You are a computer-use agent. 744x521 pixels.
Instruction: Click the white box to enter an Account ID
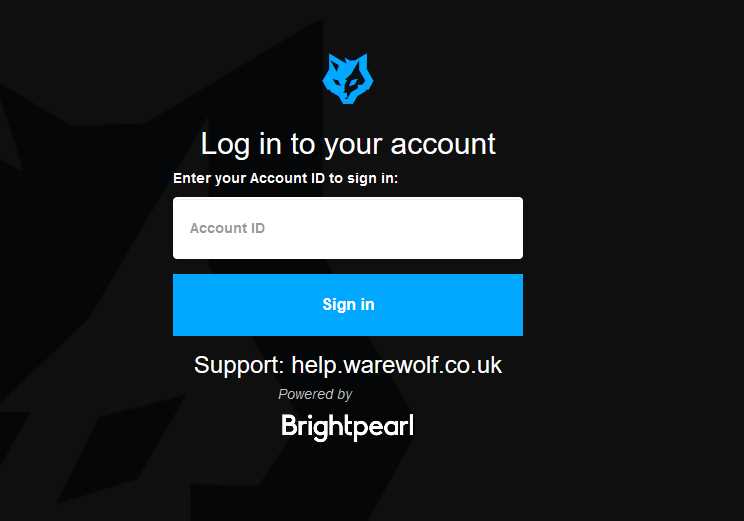tap(348, 228)
